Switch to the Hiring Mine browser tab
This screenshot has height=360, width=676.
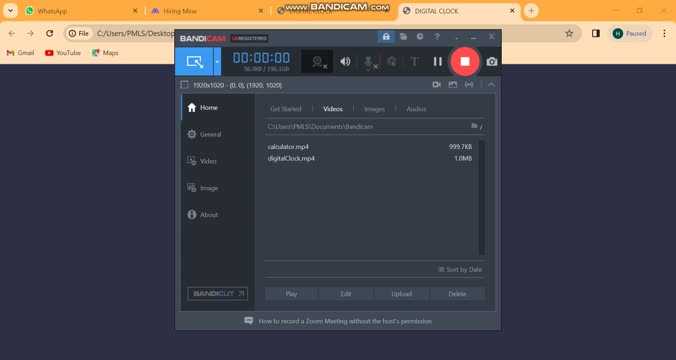click(x=207, y=11)
